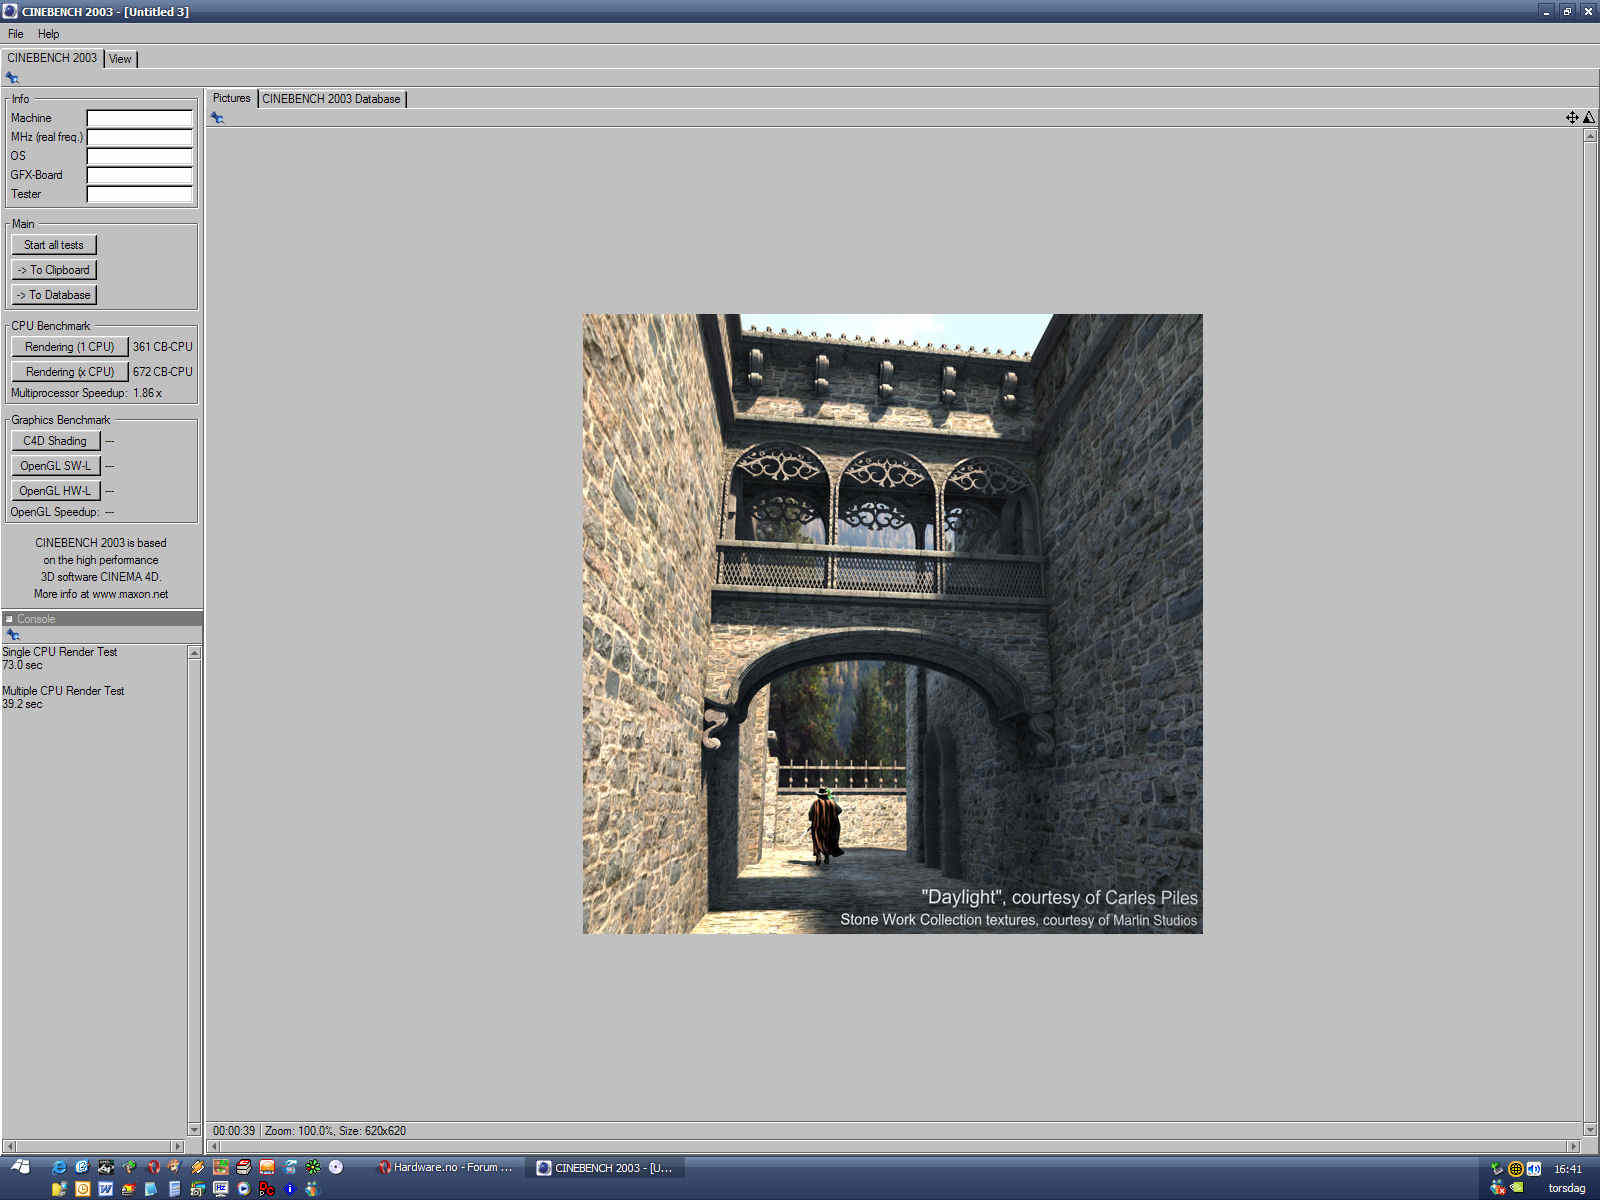Image resolution: width=1600 pixels, height=1200 pixels.
Task: Click the GFX-Board input field
Action: pyautogui.click(x=139, y=175)
